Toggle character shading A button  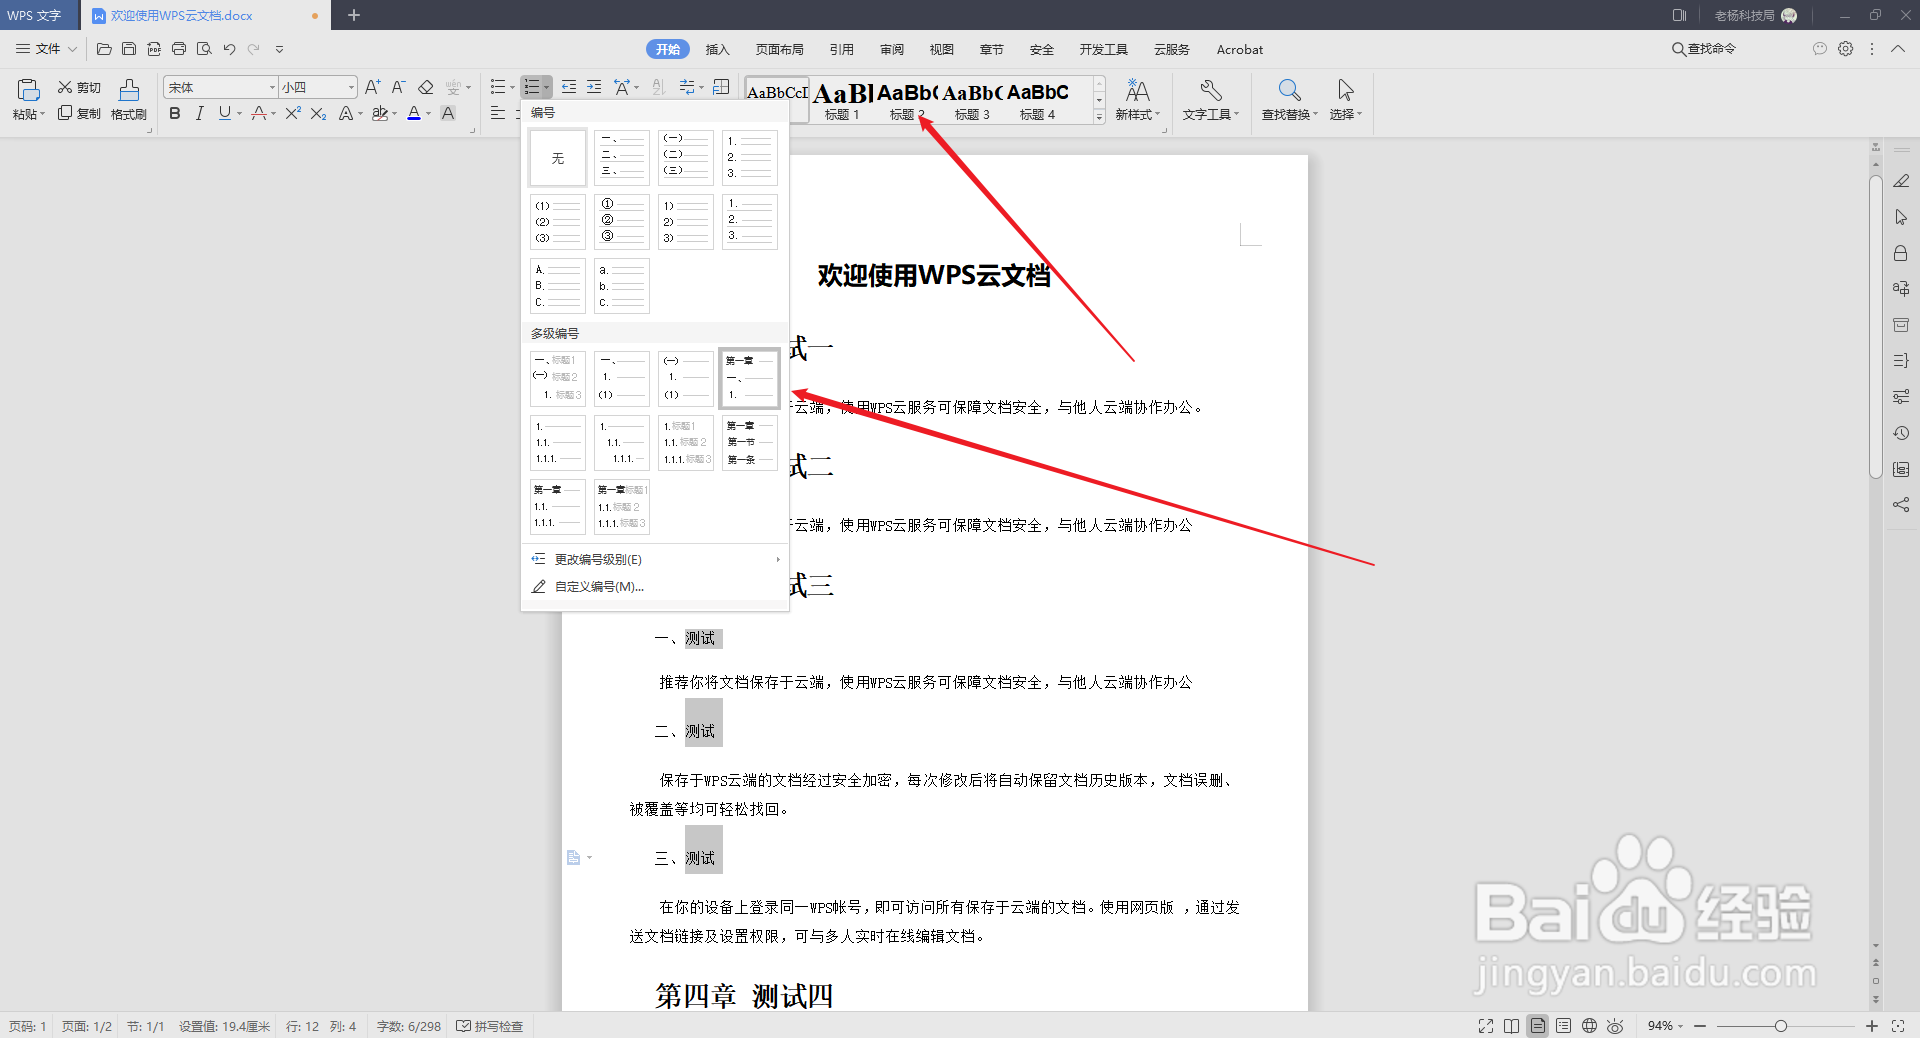point(448,114)
